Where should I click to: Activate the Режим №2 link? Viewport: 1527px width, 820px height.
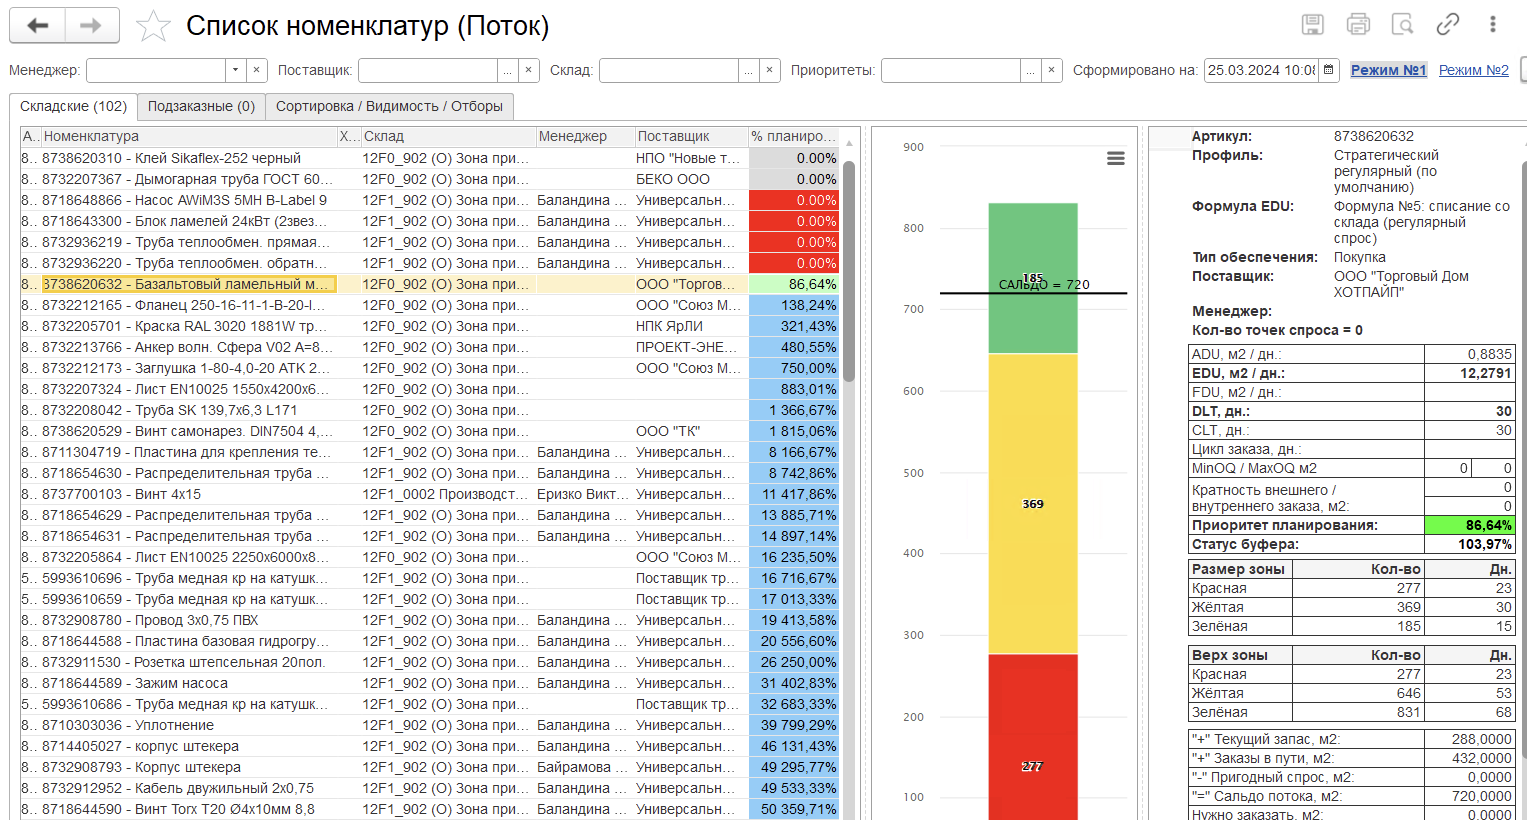(1473, 70)
